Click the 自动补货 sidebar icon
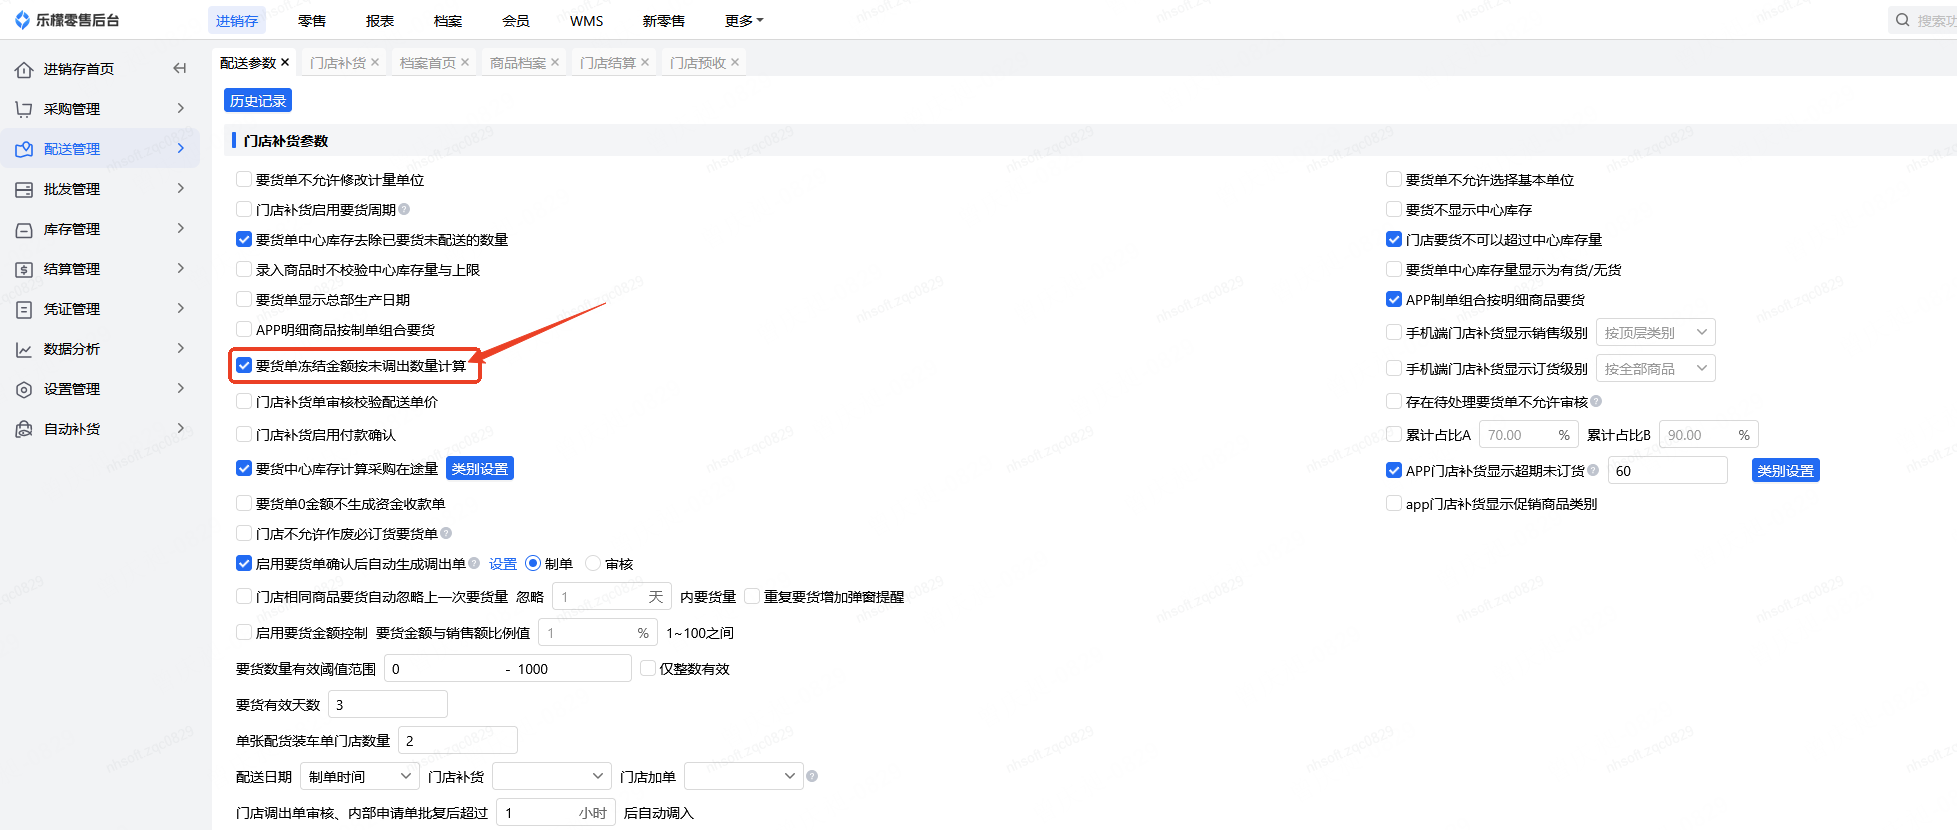Screen dimensions: 1957x830 [x=24, y=429]
